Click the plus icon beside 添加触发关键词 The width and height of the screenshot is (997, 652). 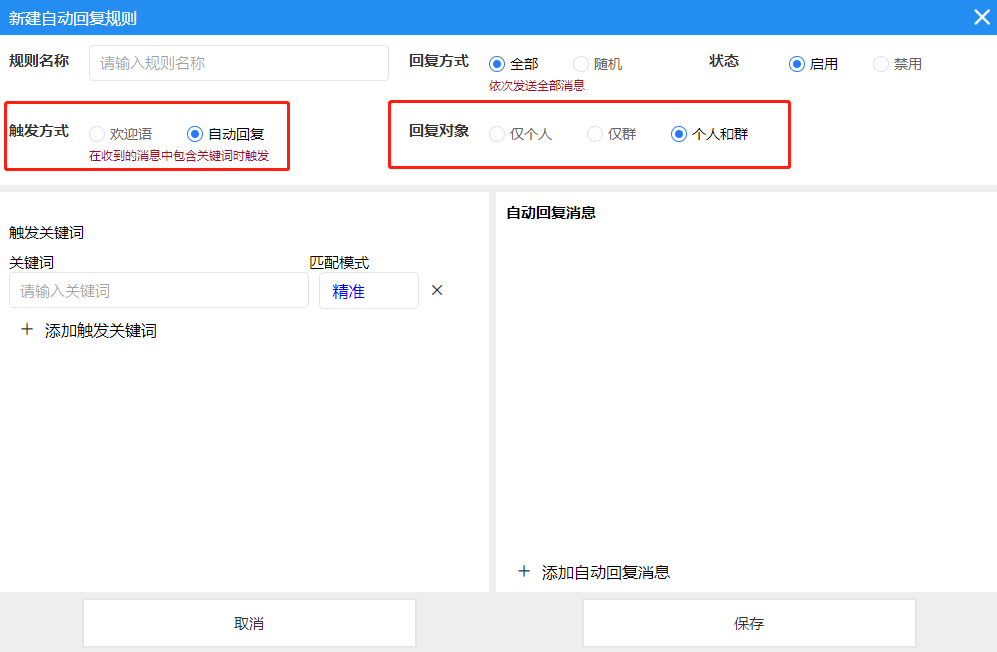tap(27, 329)
